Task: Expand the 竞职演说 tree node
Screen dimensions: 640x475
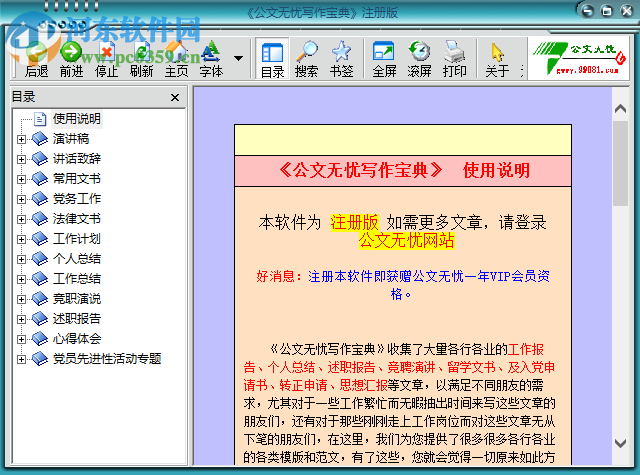Action: (21, 299)
